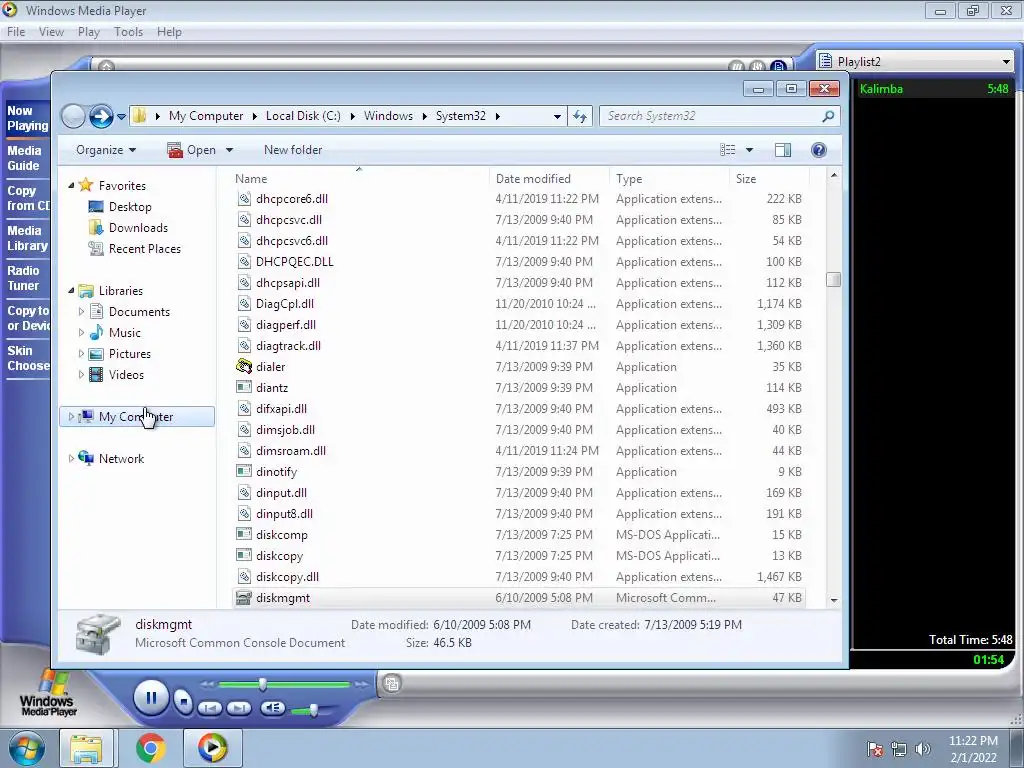The width and height of the screenshot is (1024, 768).
Task: Click the Open button in Explorer toolbar
Action: pyautogui.click(x=192, y=150)
